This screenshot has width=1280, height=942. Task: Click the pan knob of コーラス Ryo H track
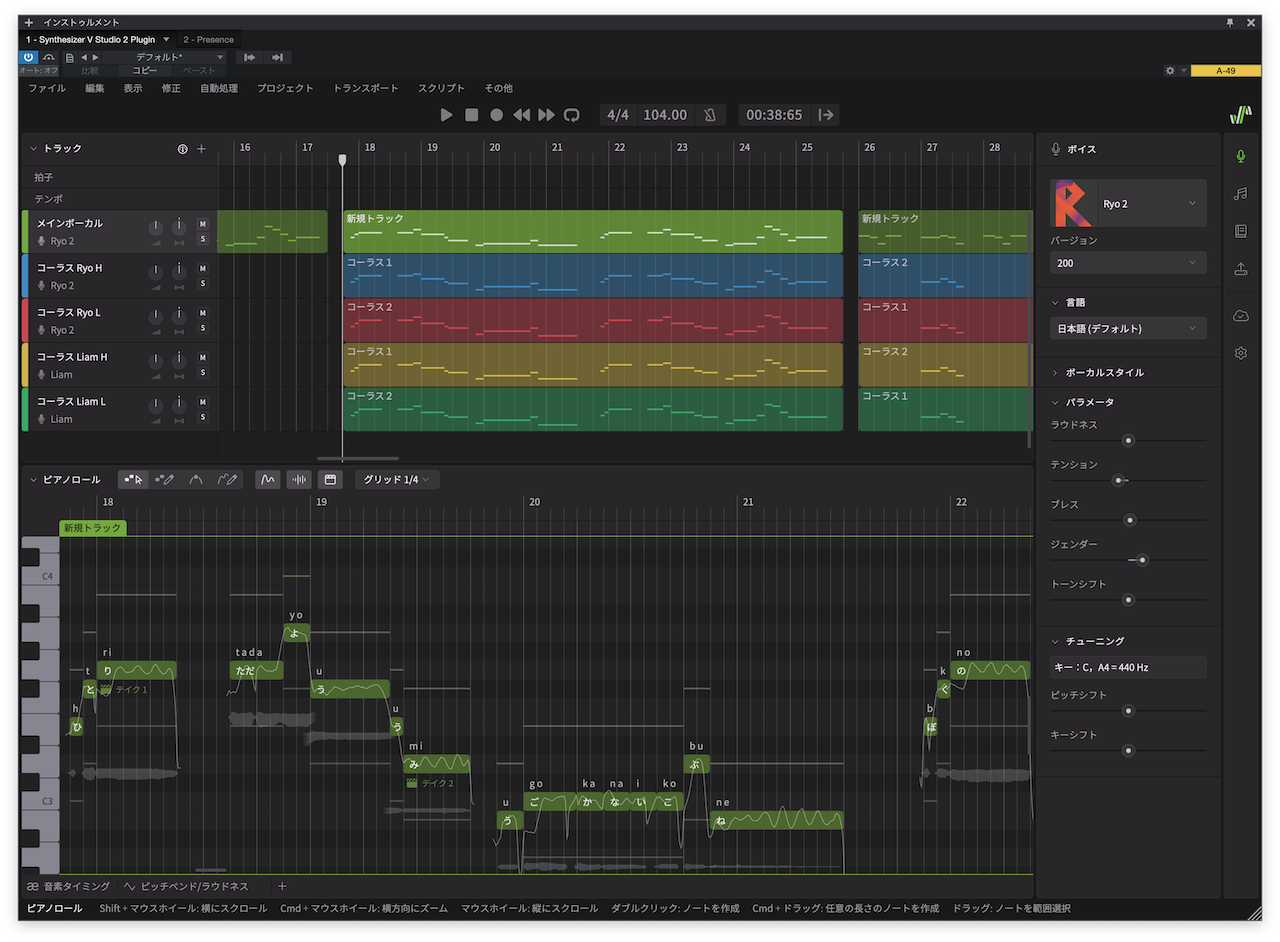click(x=179, y=271)
